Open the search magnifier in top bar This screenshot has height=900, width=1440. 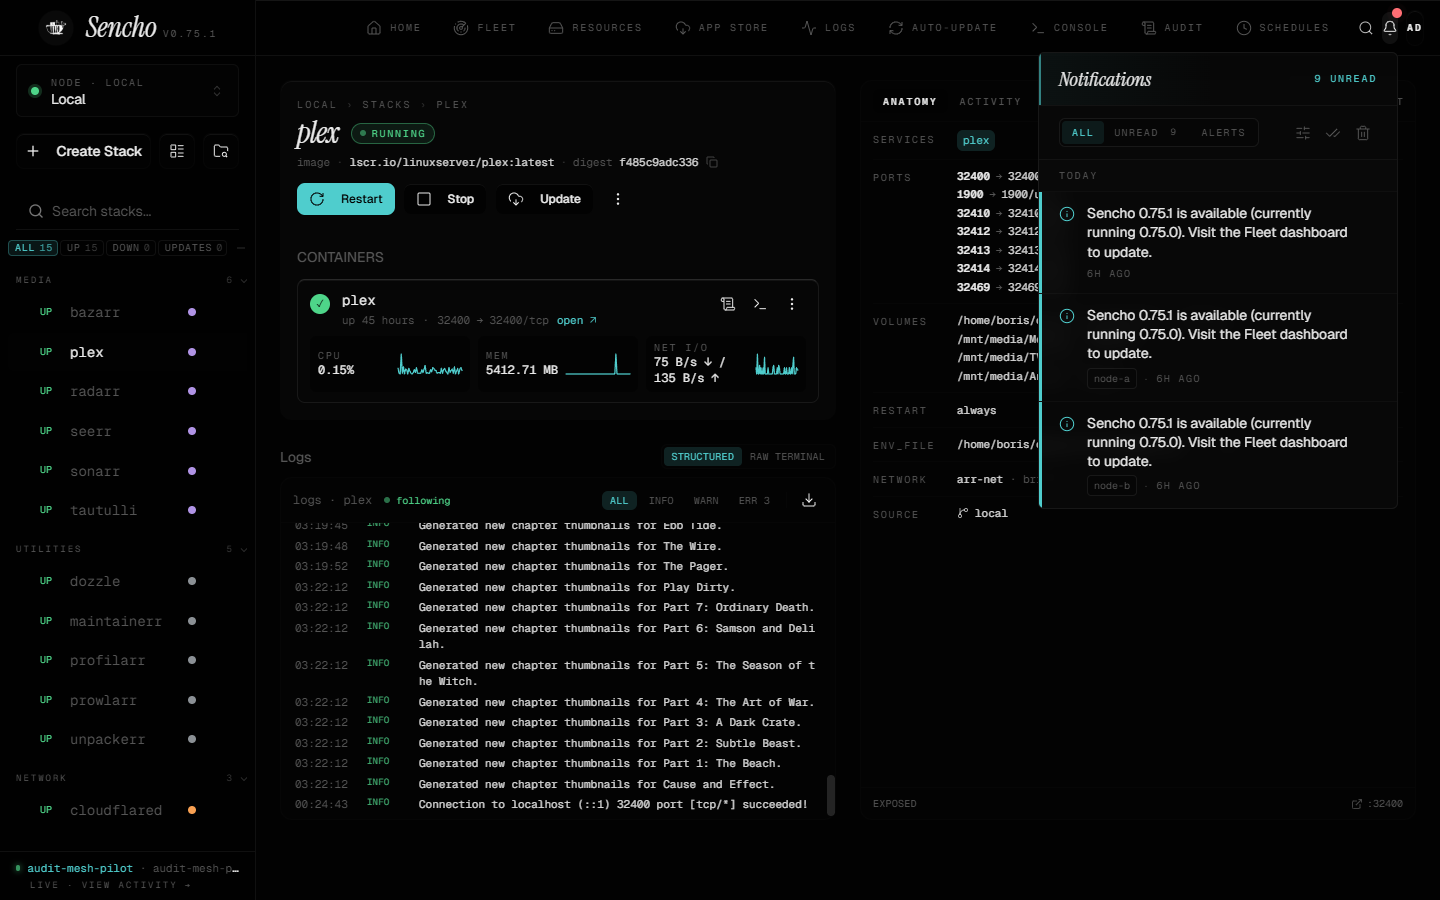[1365, 28]
